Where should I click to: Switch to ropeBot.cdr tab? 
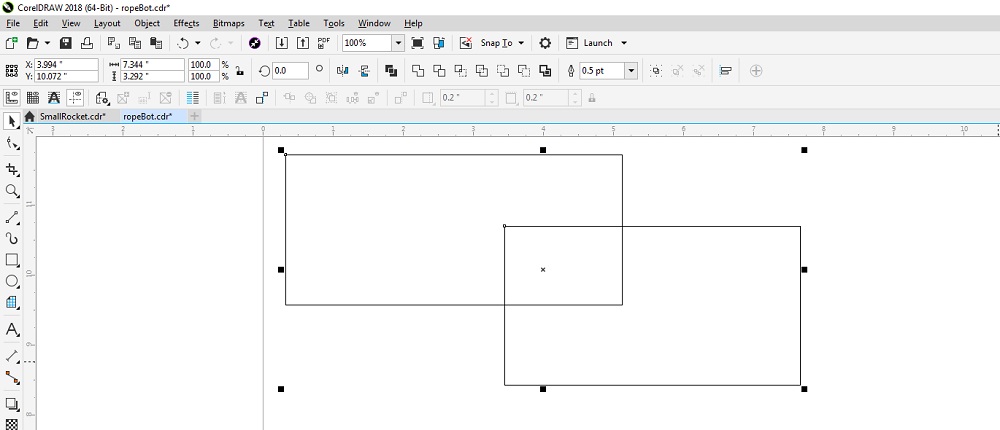pos(148,116)
